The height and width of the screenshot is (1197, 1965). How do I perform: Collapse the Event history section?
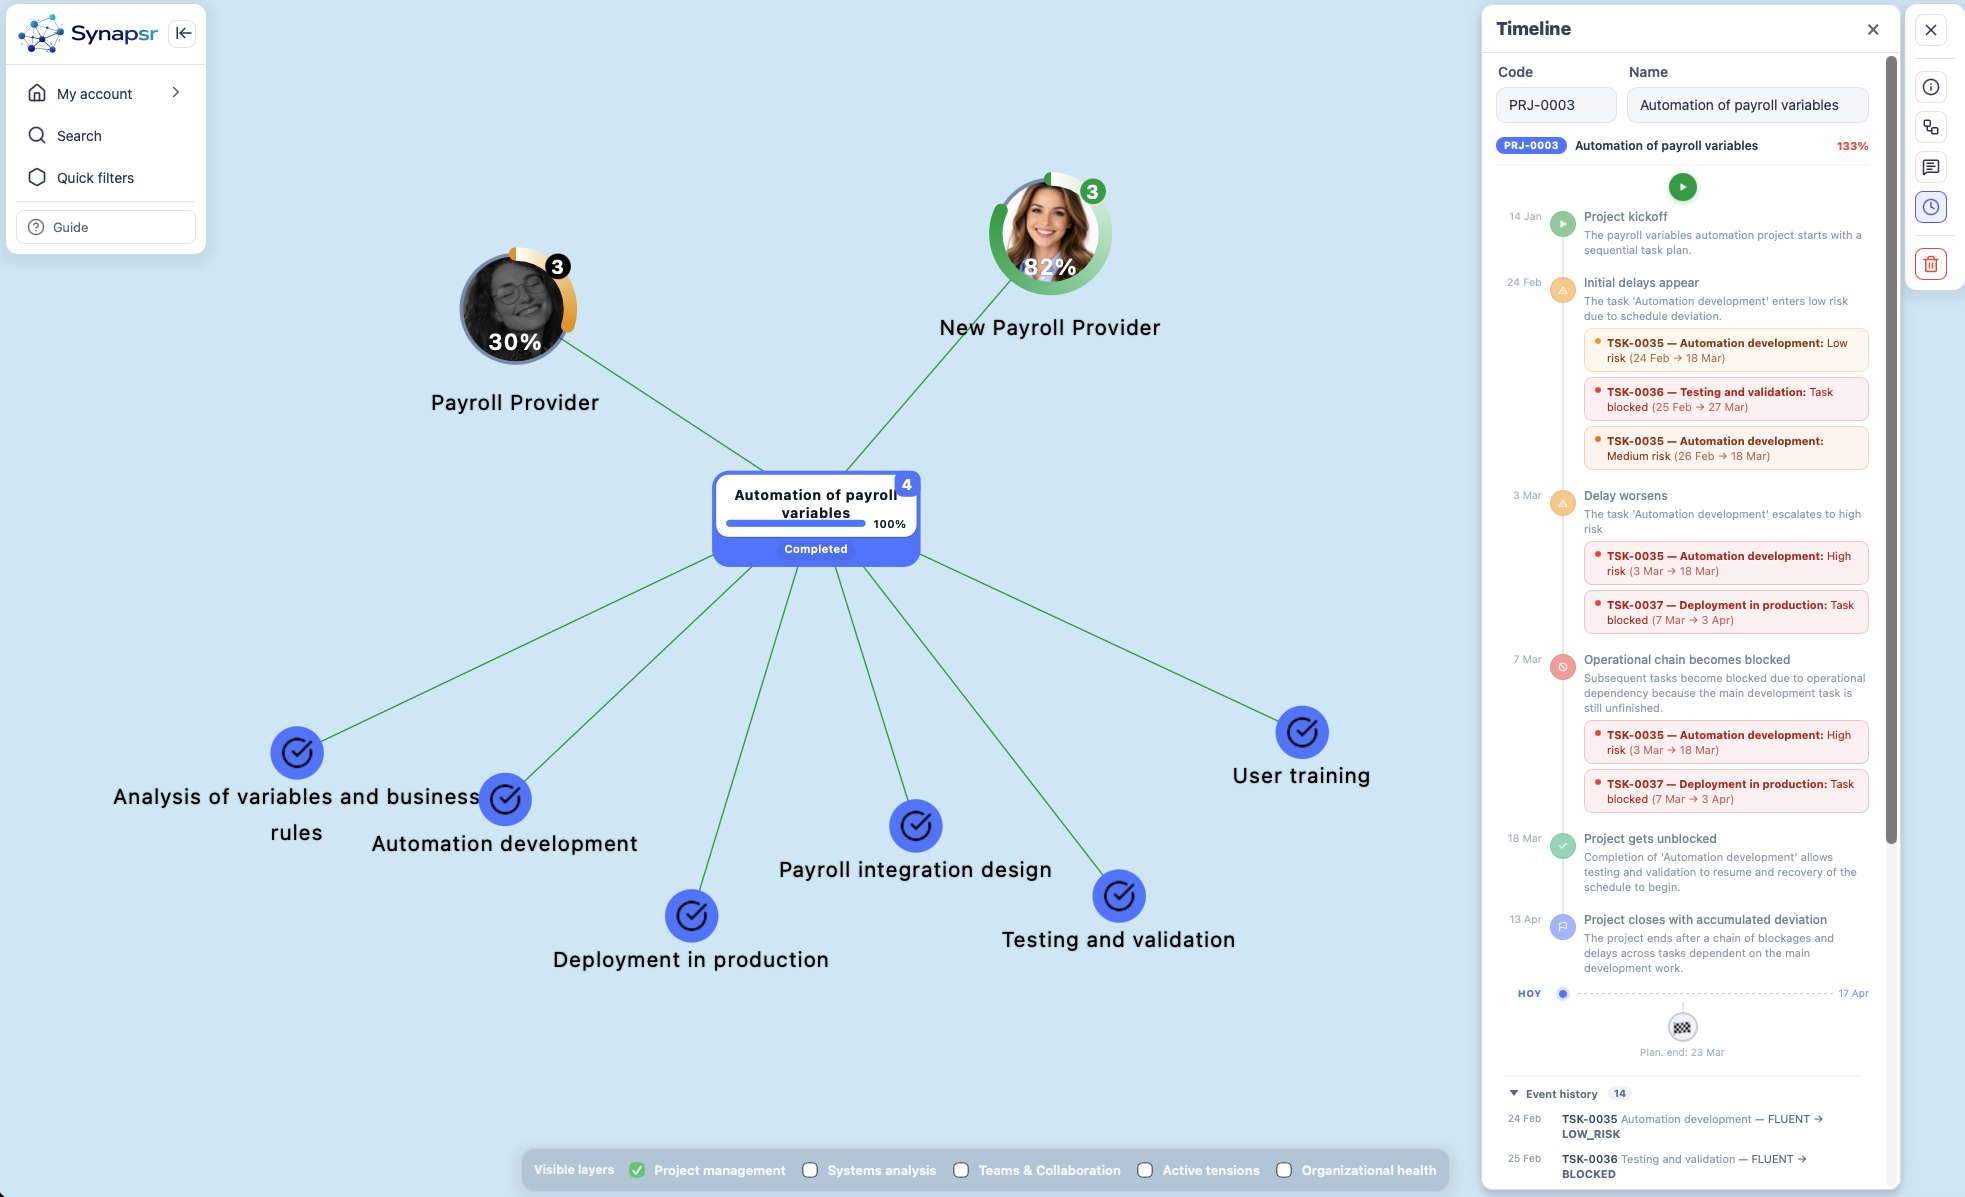(x=1513, y=1093)
